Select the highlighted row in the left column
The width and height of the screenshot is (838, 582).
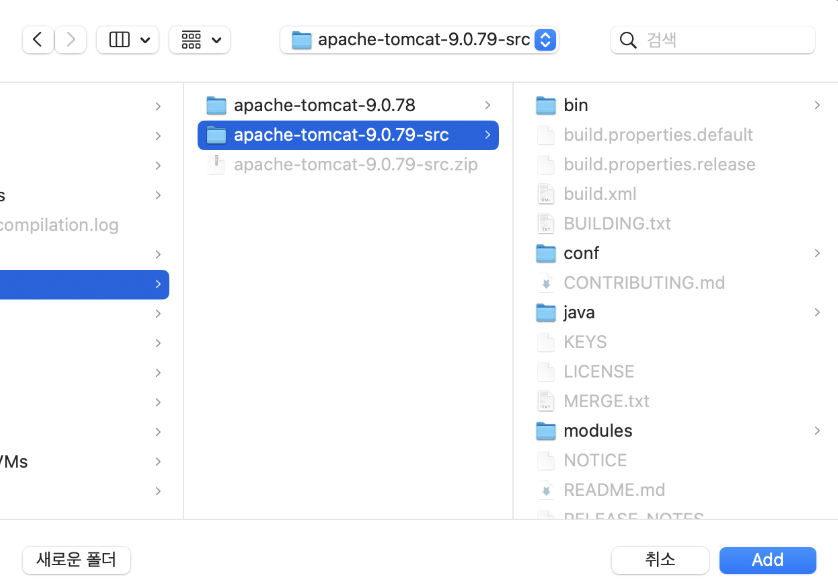[84, 284]
